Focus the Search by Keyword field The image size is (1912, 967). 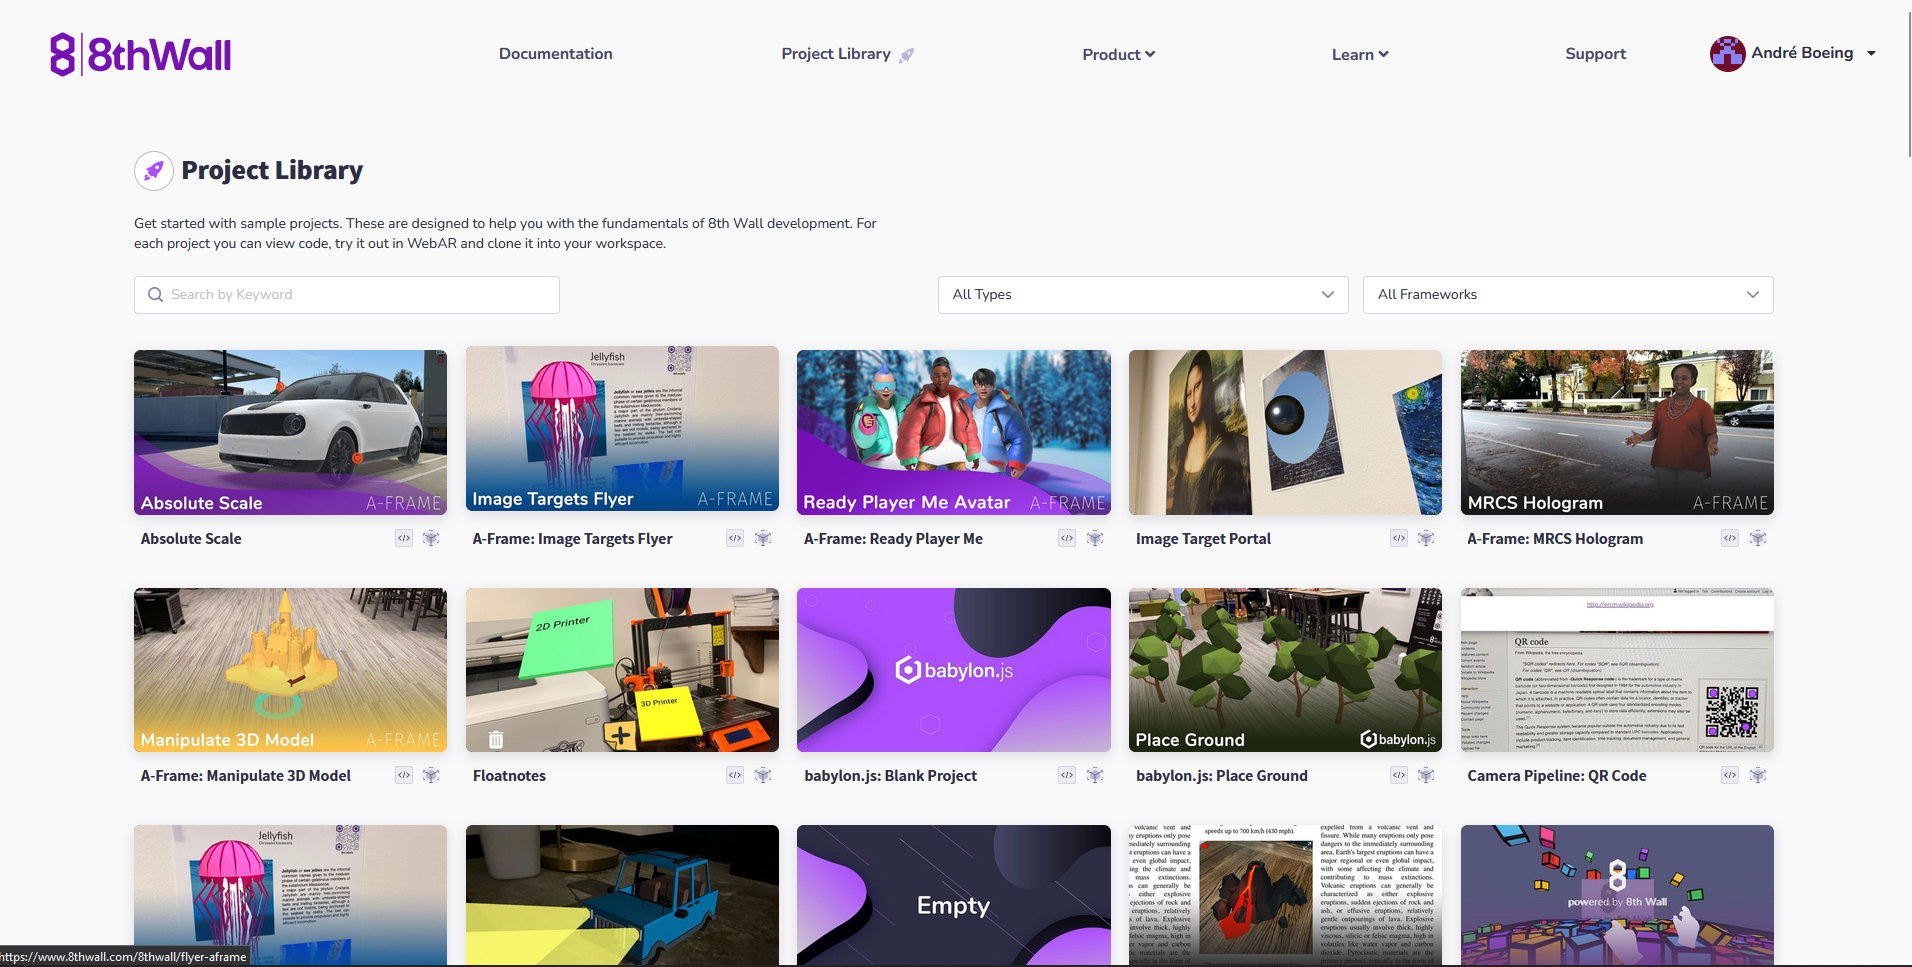click(347, 295)
